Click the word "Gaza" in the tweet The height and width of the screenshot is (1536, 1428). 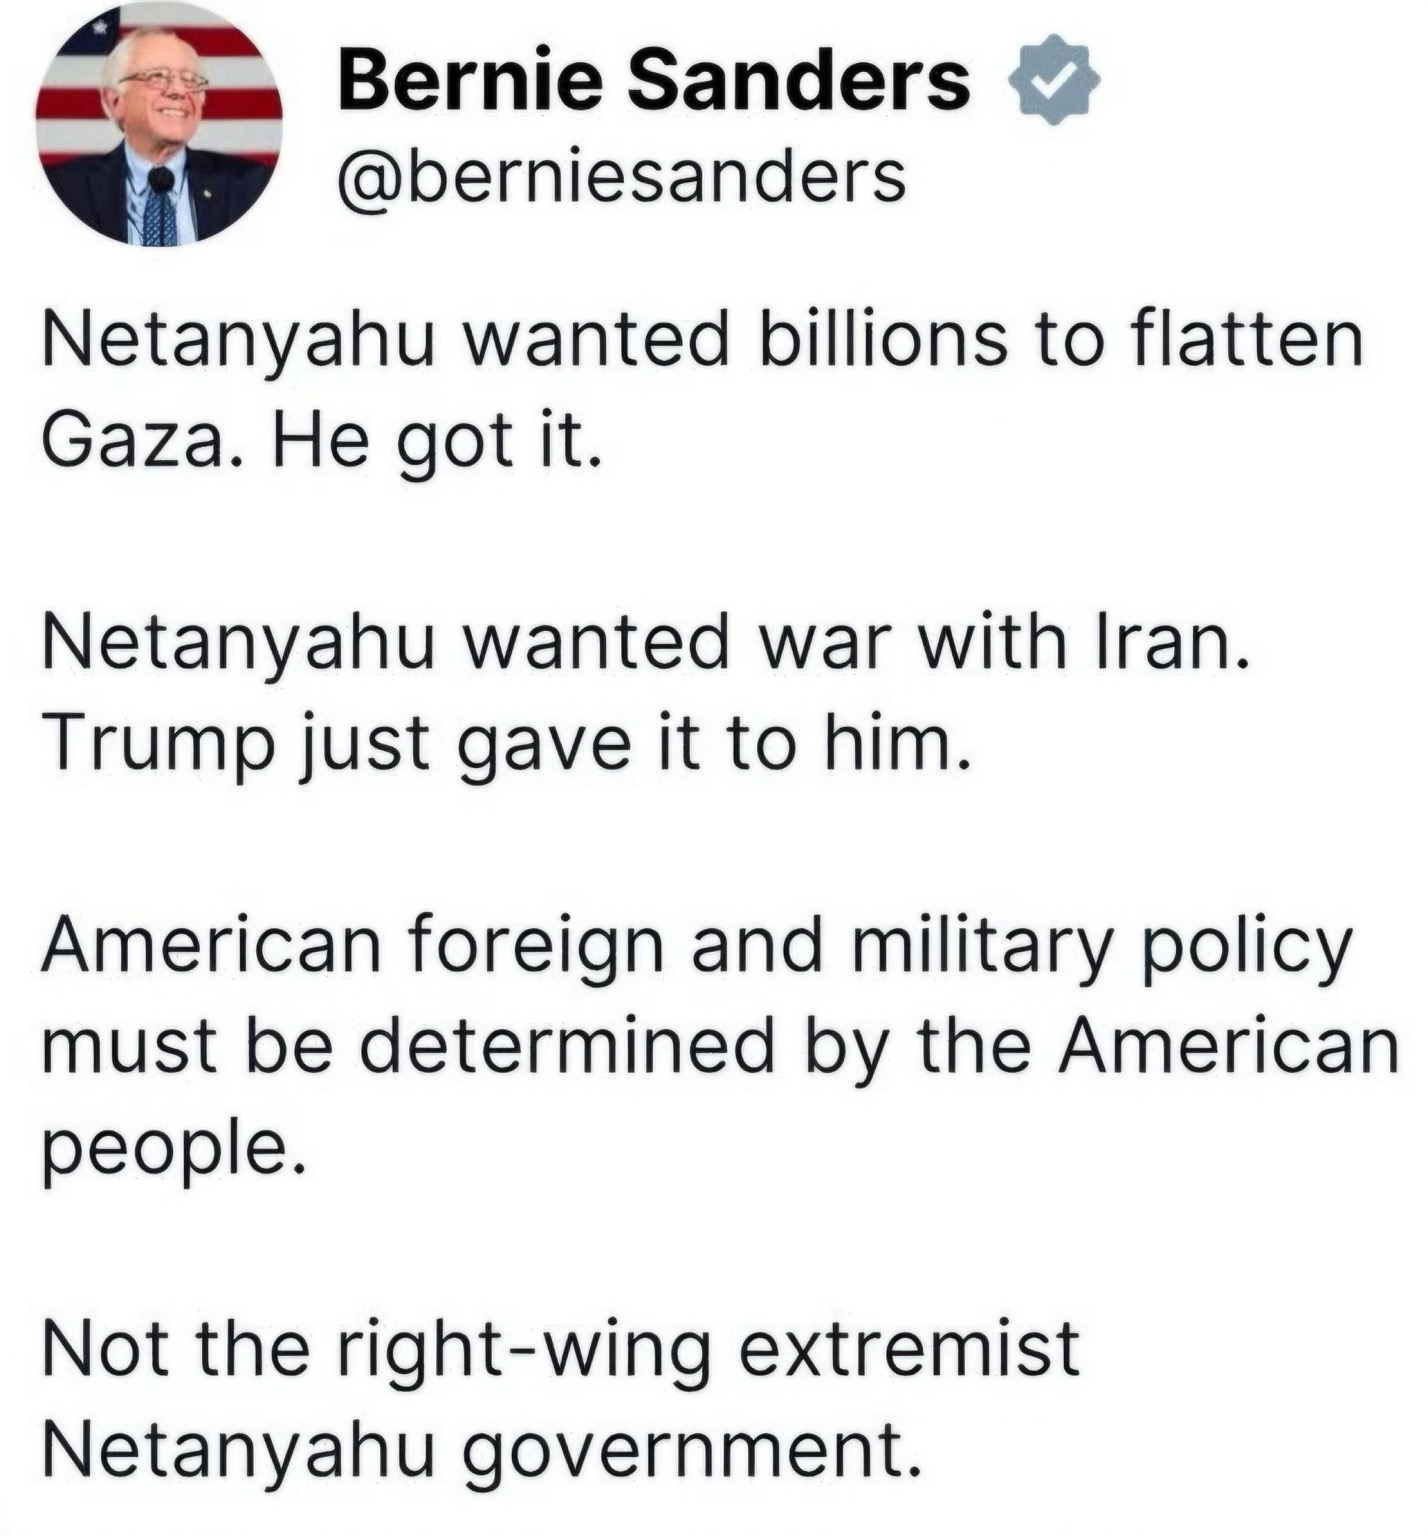click(x=130, y=440)
